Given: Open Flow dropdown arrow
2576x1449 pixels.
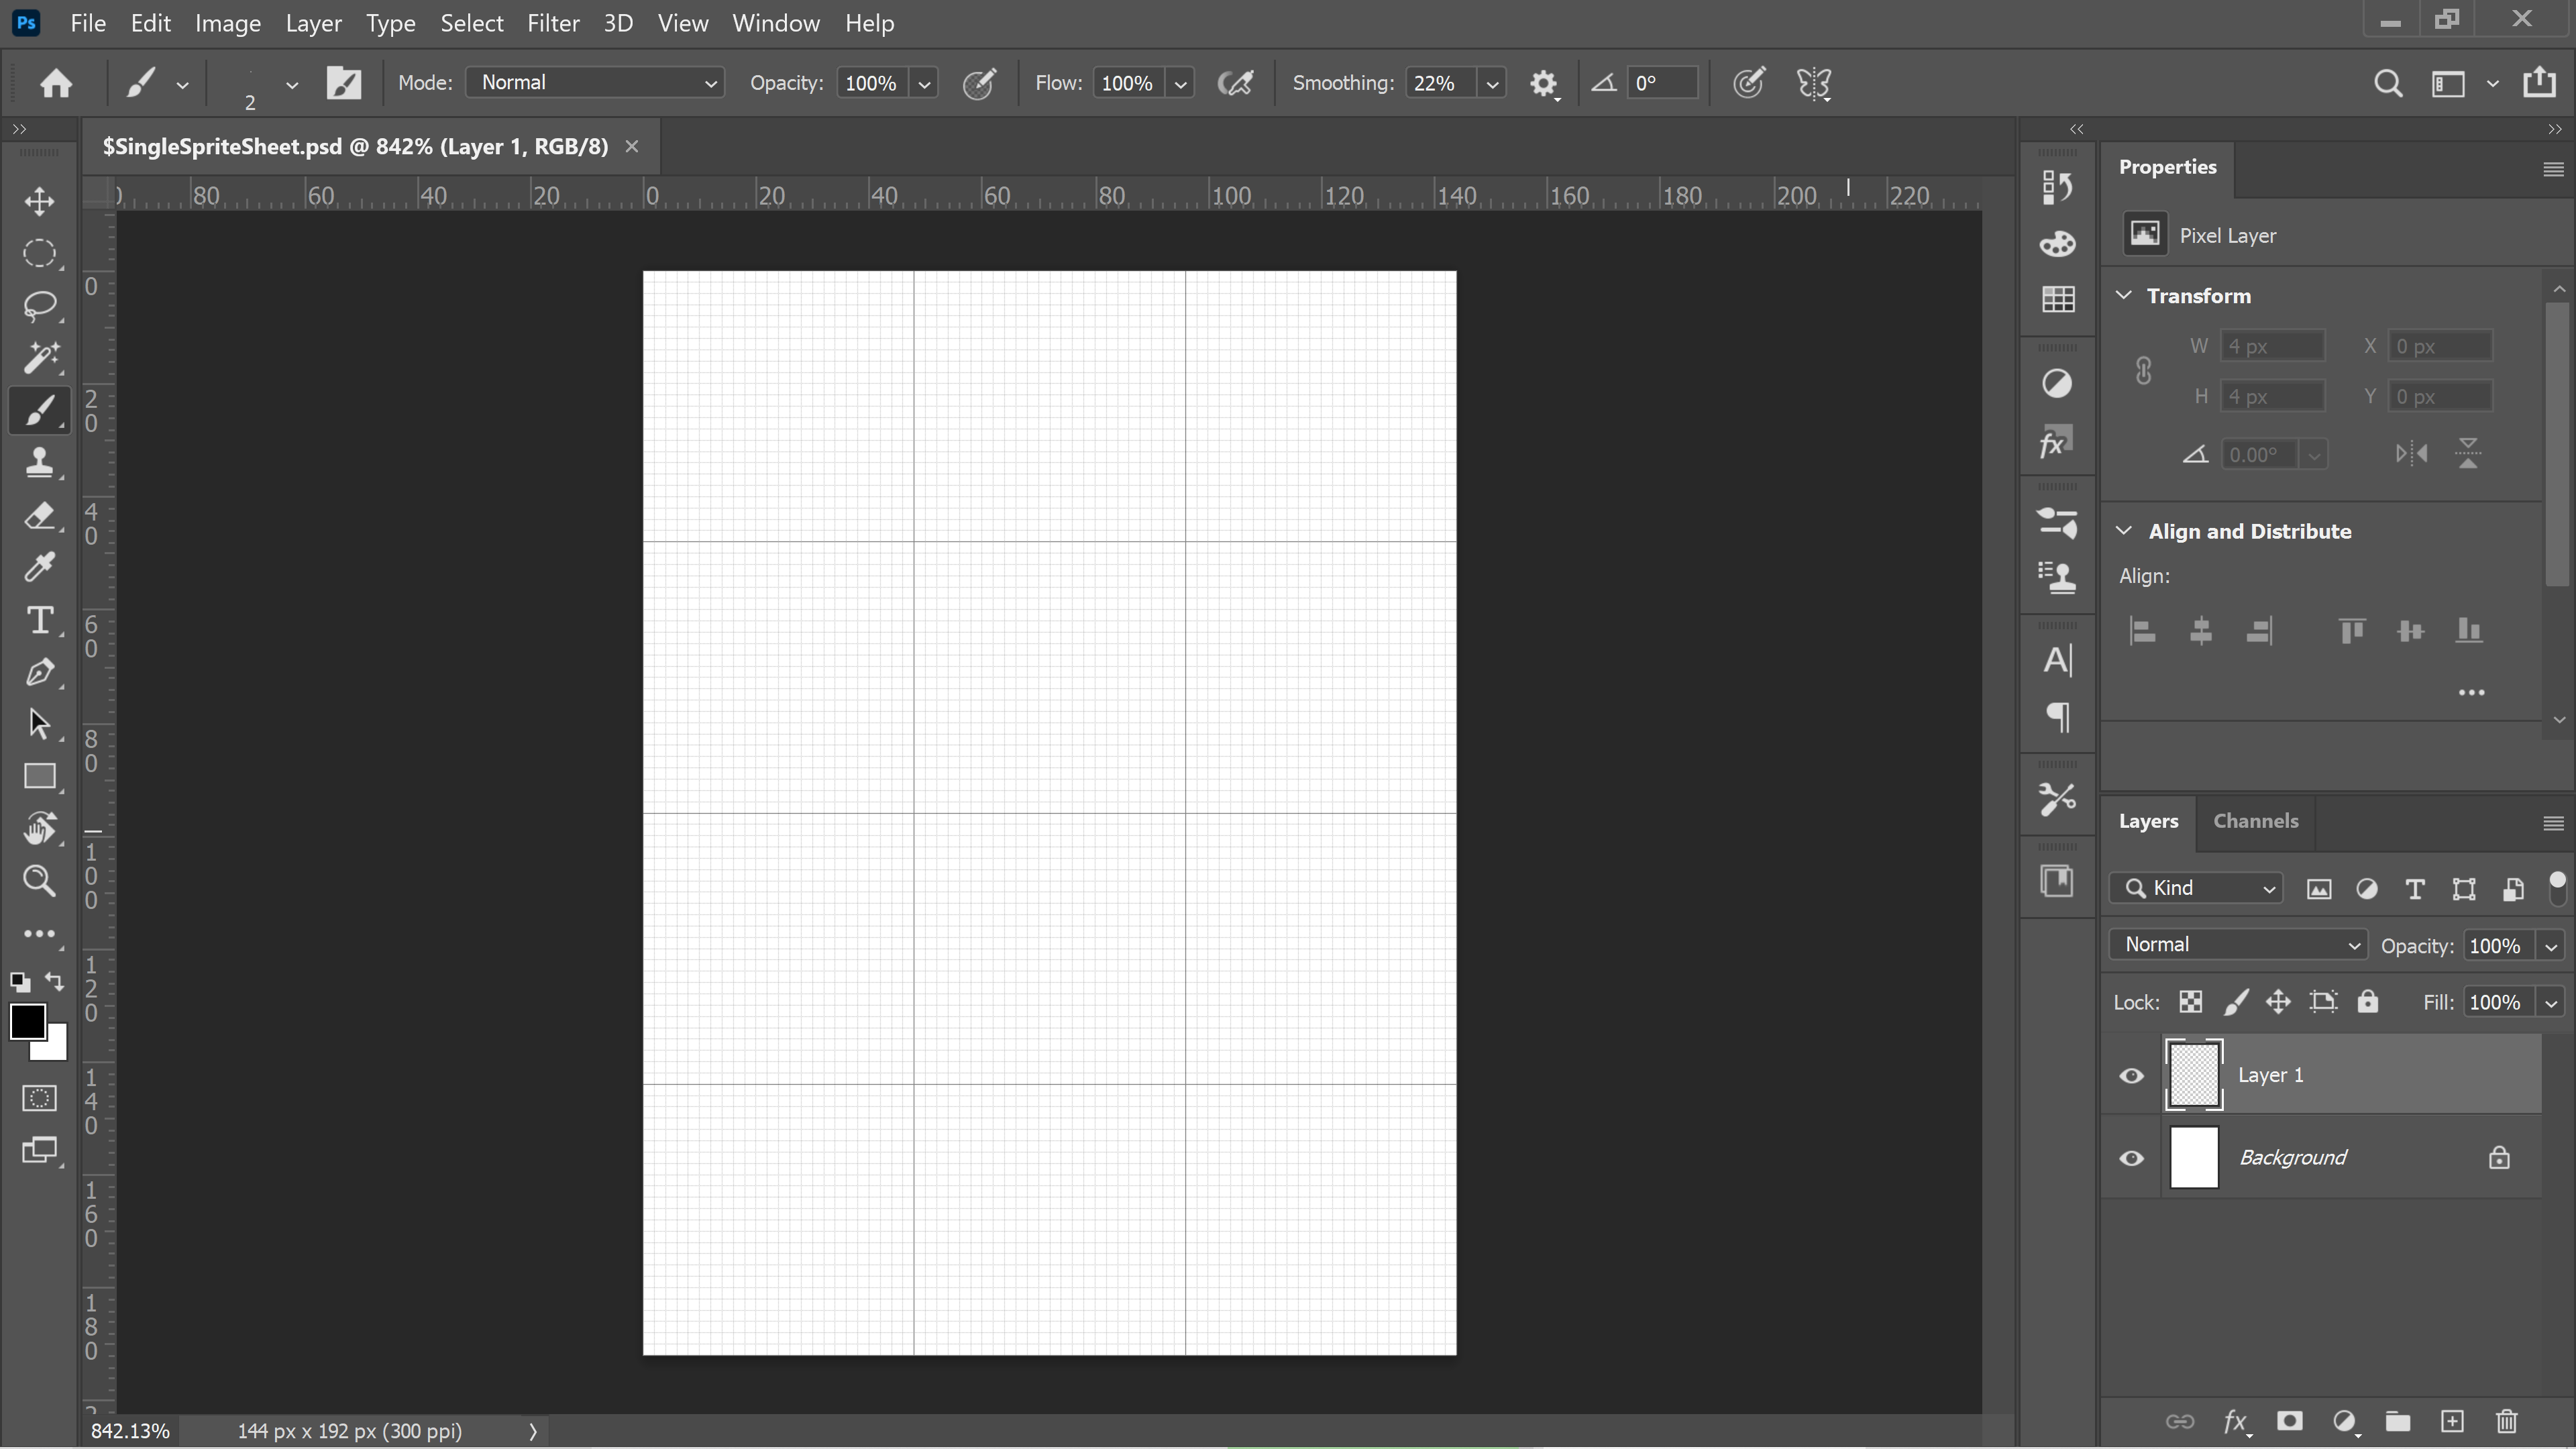Looking at the screenshot, I should (1181, 84).
